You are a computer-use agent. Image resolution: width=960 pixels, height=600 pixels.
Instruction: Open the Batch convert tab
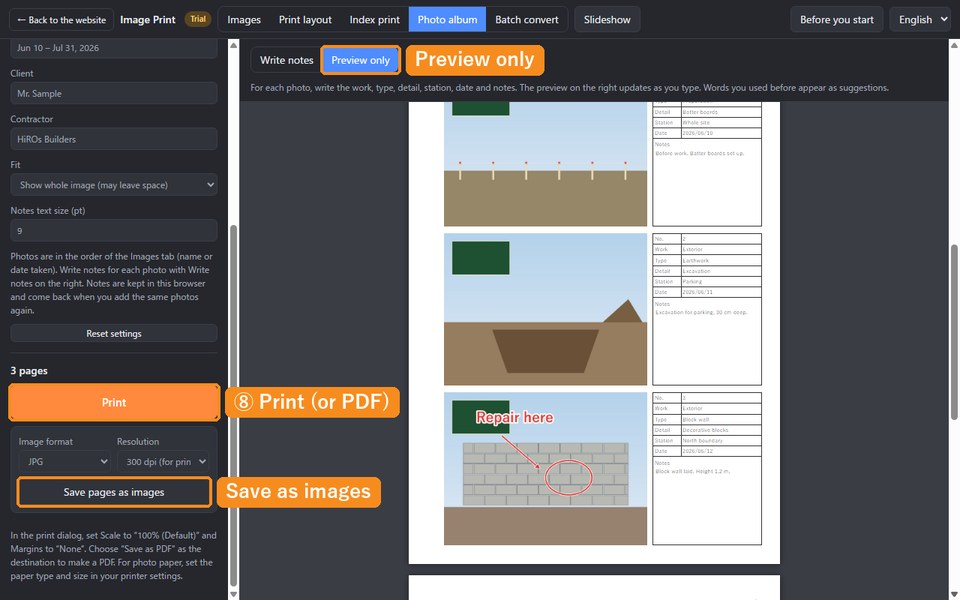[527, 20]
